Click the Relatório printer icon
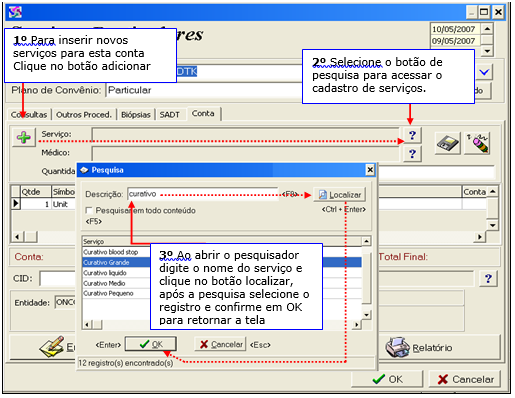Screen dimensions: 515x398 (x=397, y=347)
